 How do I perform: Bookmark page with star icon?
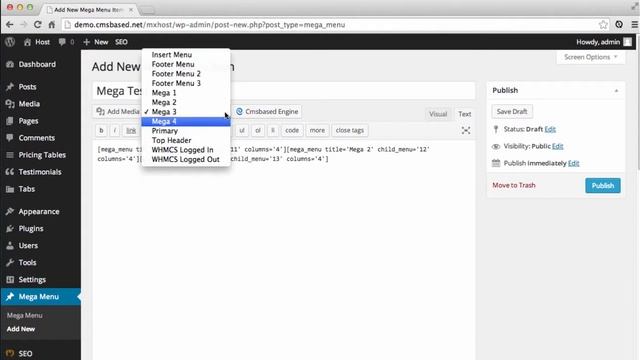click(x=603, y=25)
